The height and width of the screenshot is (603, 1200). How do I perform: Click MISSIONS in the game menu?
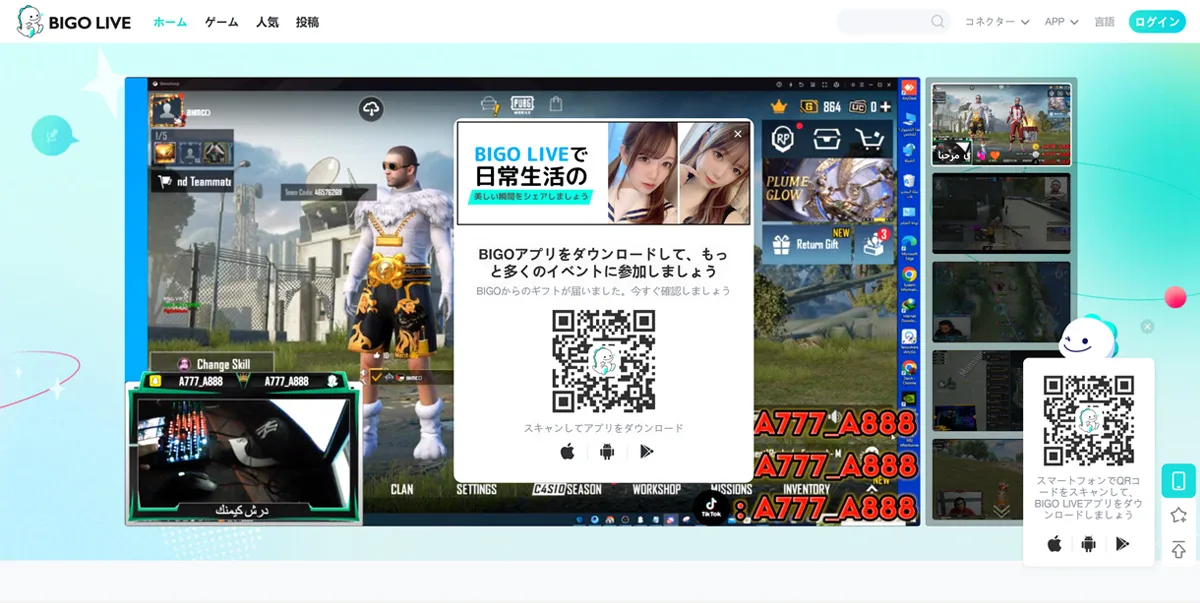(x=731, y=489)
